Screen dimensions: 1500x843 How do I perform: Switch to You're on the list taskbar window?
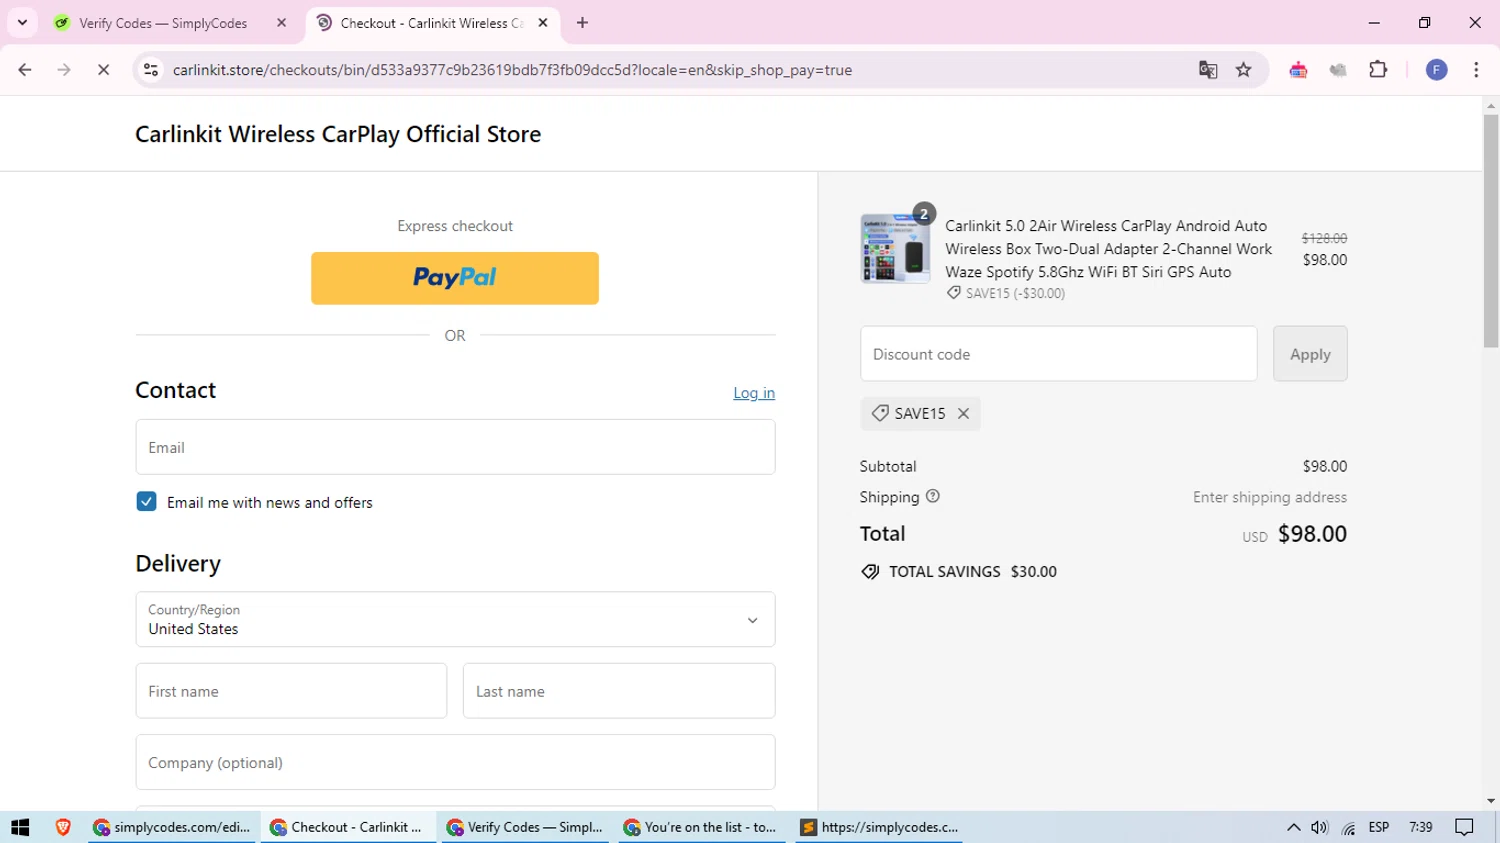pos(703,827)
